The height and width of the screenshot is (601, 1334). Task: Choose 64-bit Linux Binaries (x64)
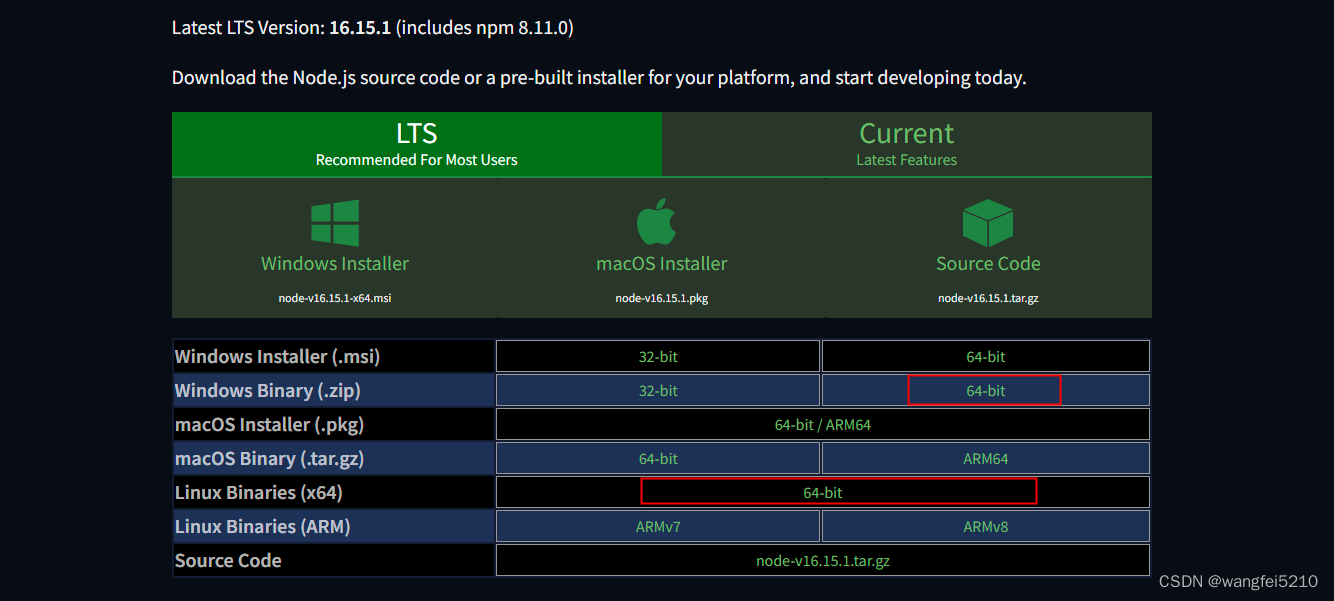[823, 493]
